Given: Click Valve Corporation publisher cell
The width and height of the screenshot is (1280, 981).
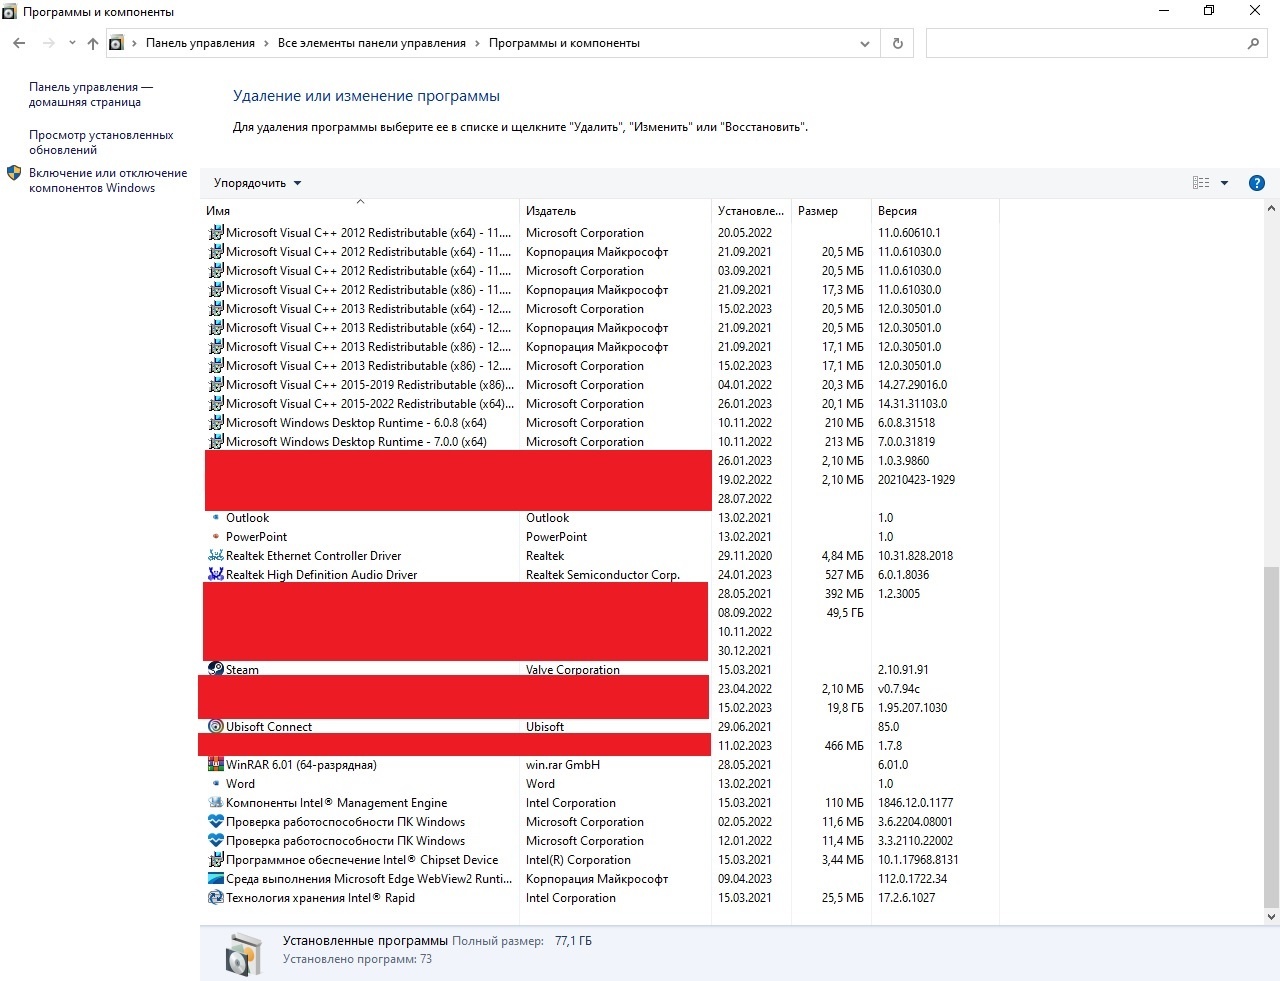Looking at the screenshot, I should point(573,670).
